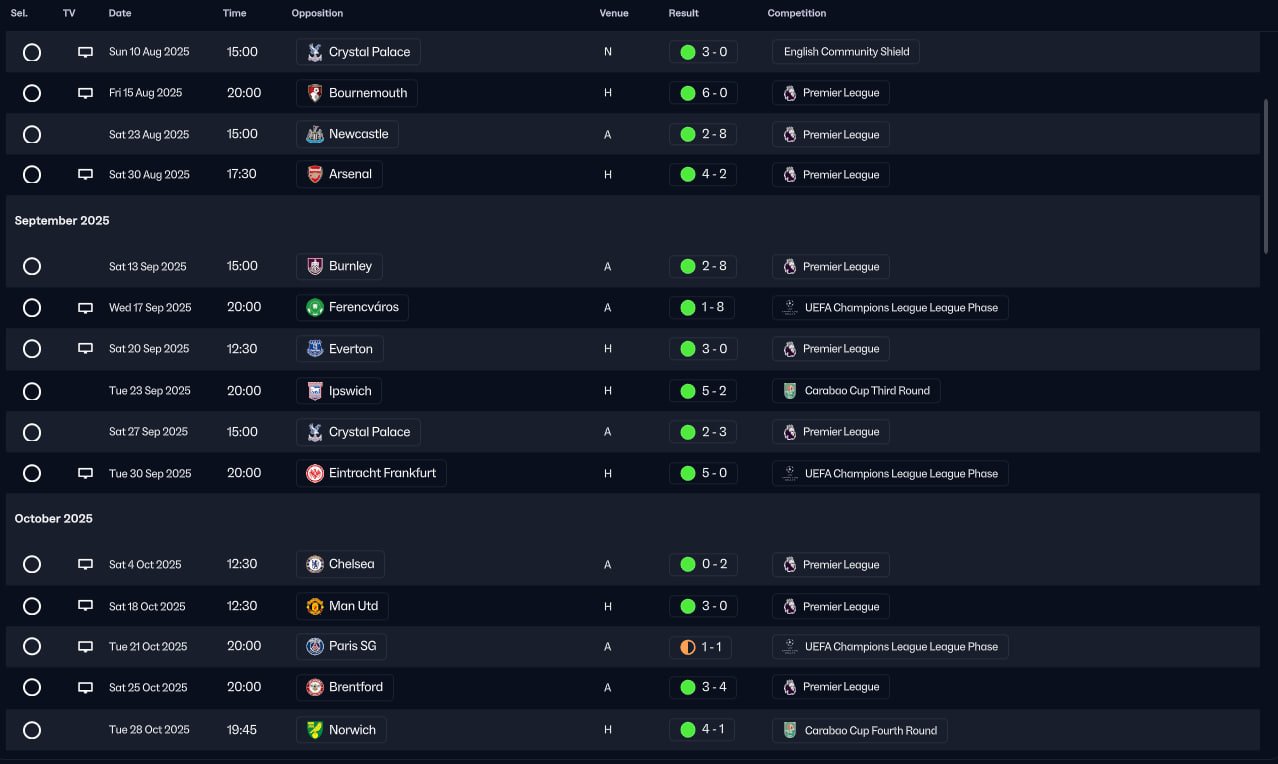1278x764 pixels.
Task: Sort fixtures by the Date column header
Action: point(120,13)
